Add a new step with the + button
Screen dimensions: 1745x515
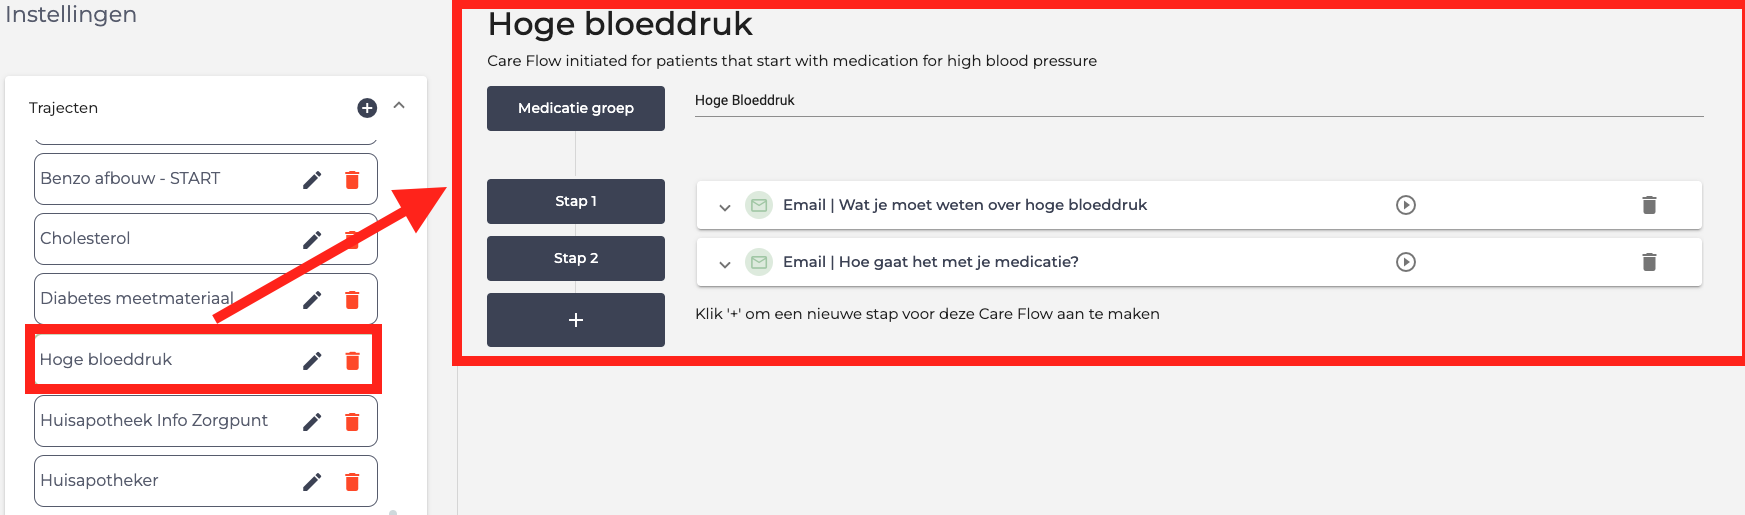coord(576,320)
